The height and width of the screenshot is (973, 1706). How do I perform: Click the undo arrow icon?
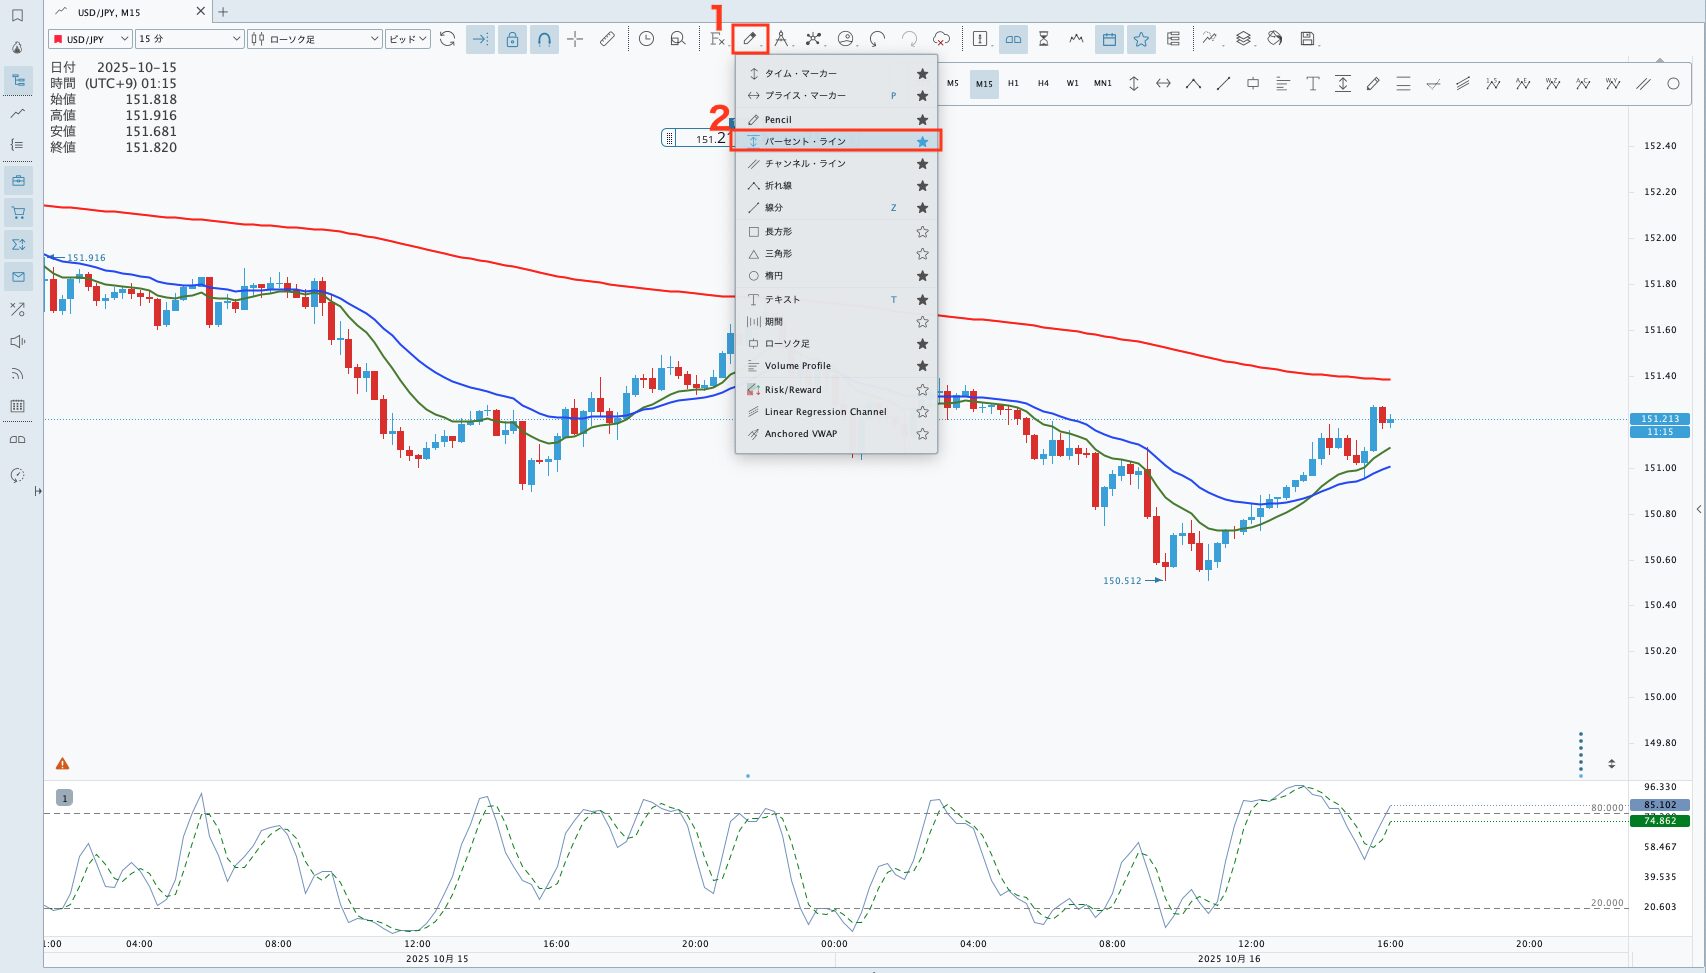point(877,39)
